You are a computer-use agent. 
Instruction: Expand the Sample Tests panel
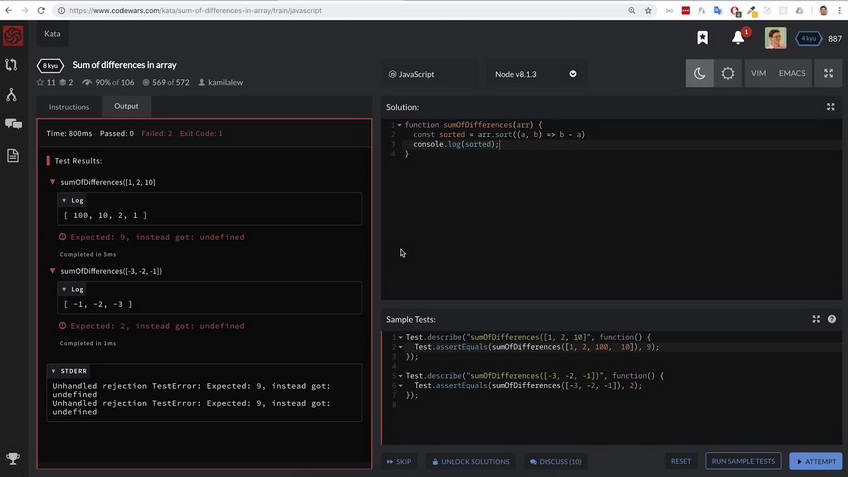[816, 319]
